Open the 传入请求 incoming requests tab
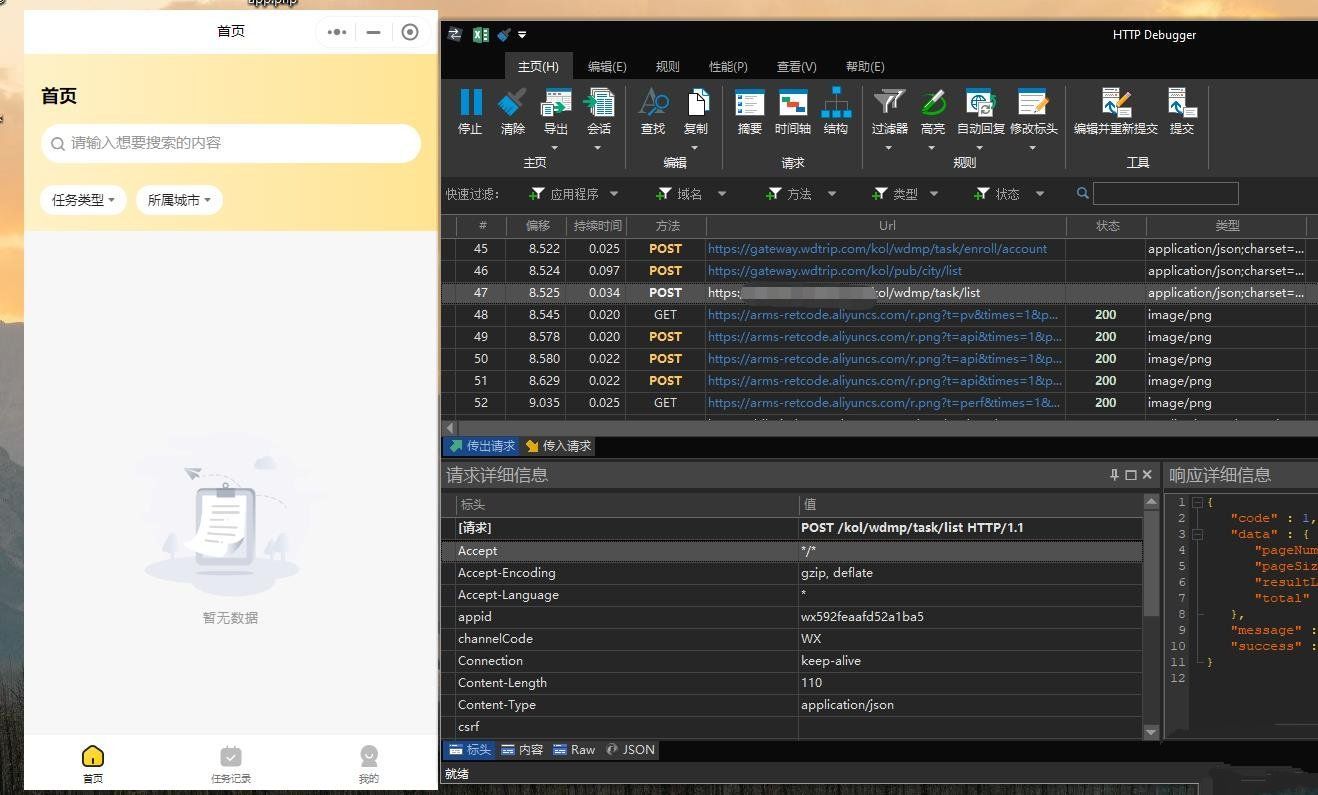 557,446
